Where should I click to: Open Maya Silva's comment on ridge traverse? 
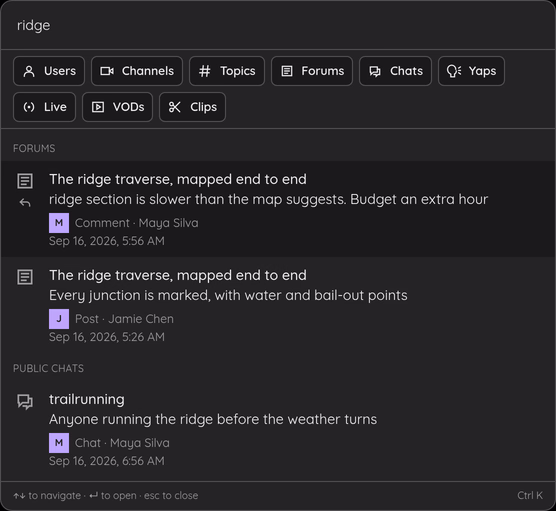pyautogui.click(x=278, y=209)
